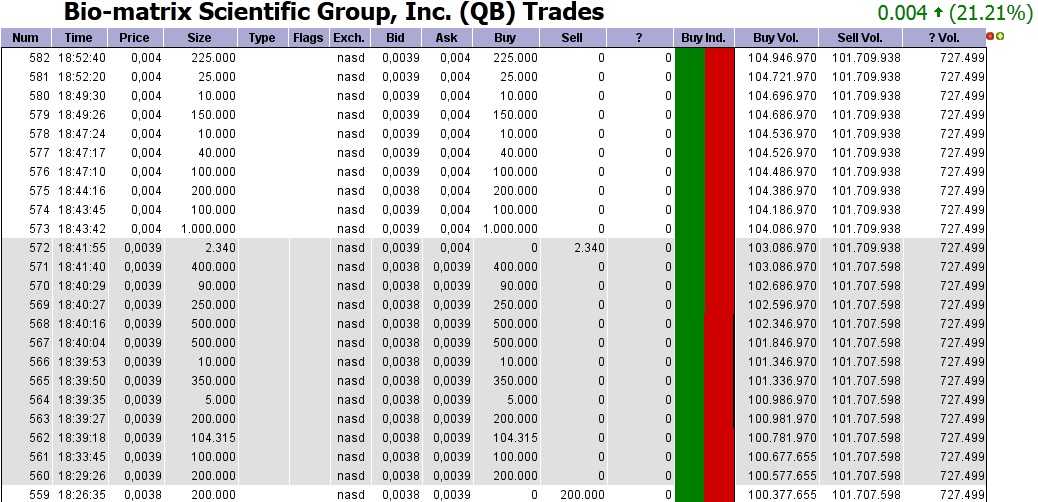This screenshot has height=502, width=1038.
Task: Click nasd exchange in trade 582
Action: (x=350, y=58)
